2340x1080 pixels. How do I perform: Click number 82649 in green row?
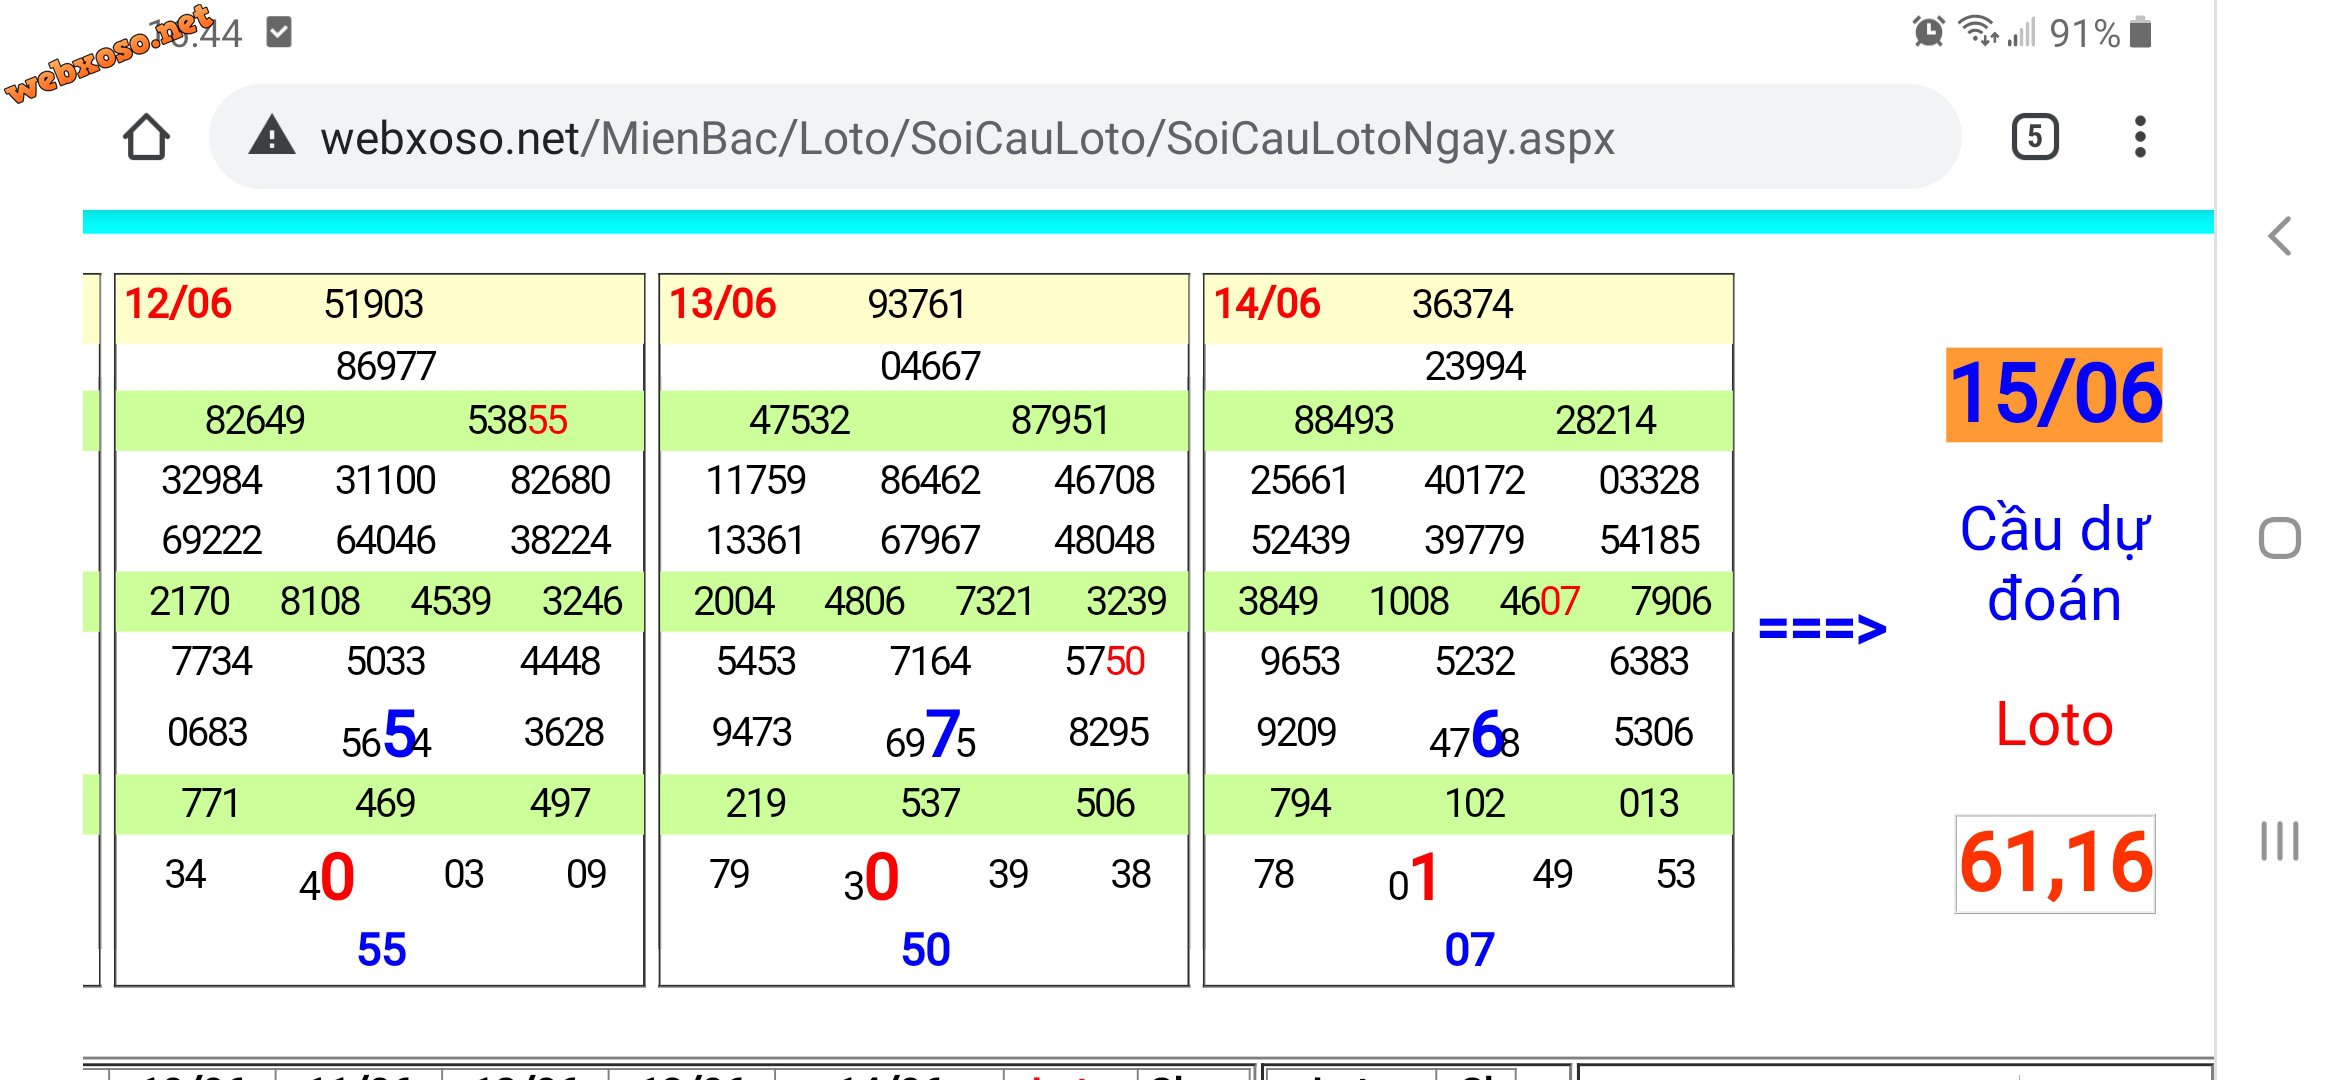tap(255, 420)
